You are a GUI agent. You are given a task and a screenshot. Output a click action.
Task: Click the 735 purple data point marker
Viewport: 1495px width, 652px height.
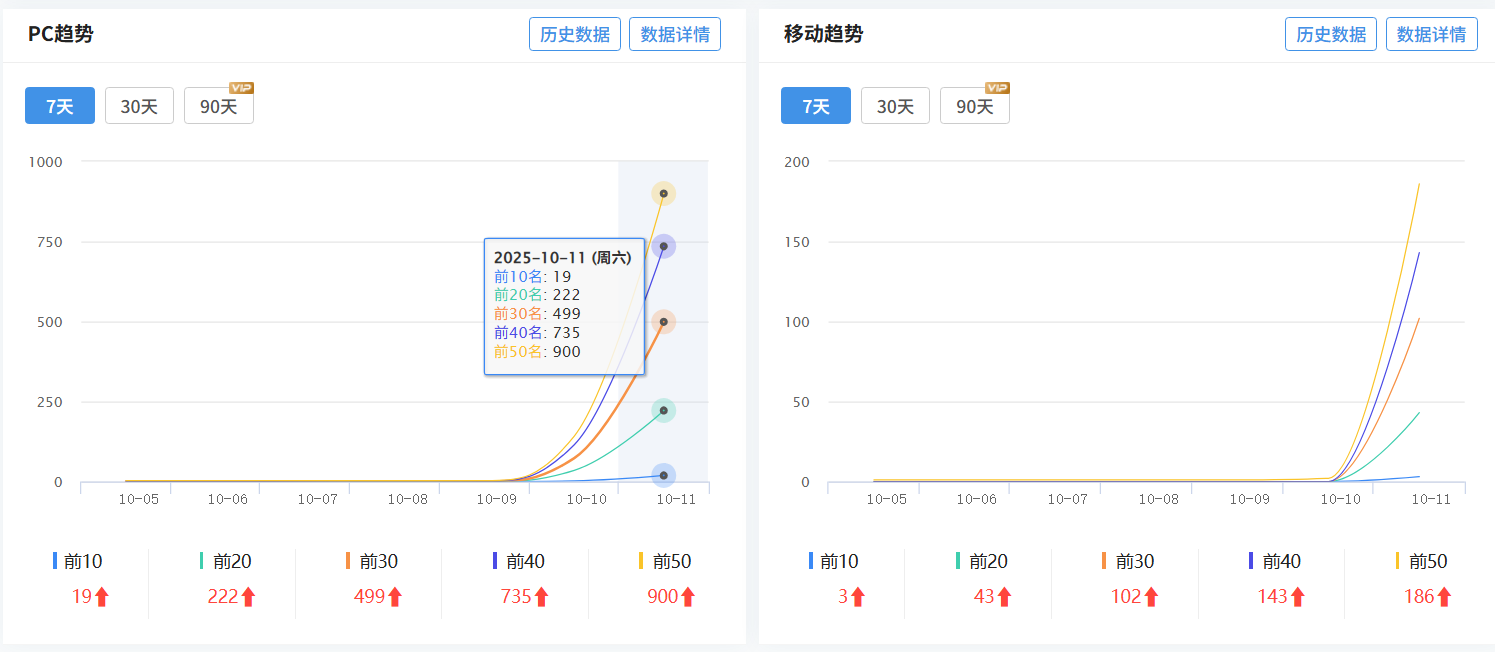pos(663,246)
